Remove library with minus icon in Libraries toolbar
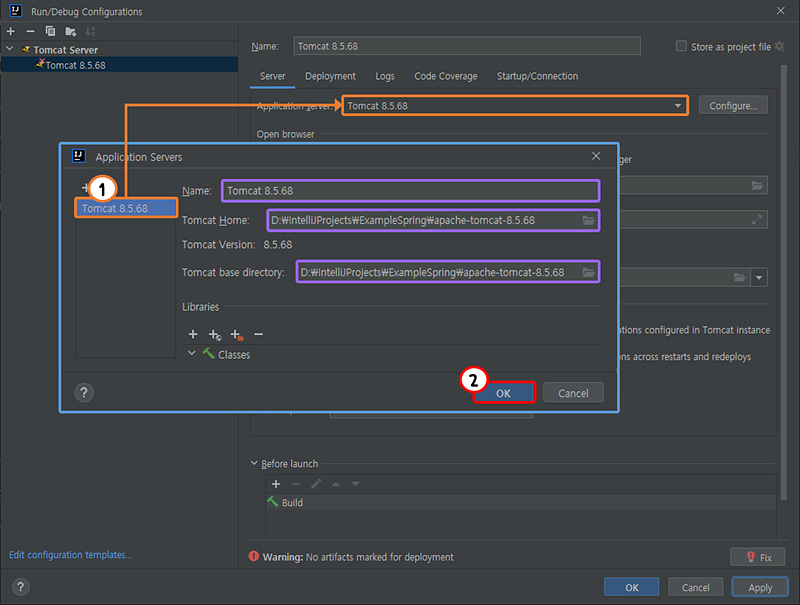 [x=259, y=334]
